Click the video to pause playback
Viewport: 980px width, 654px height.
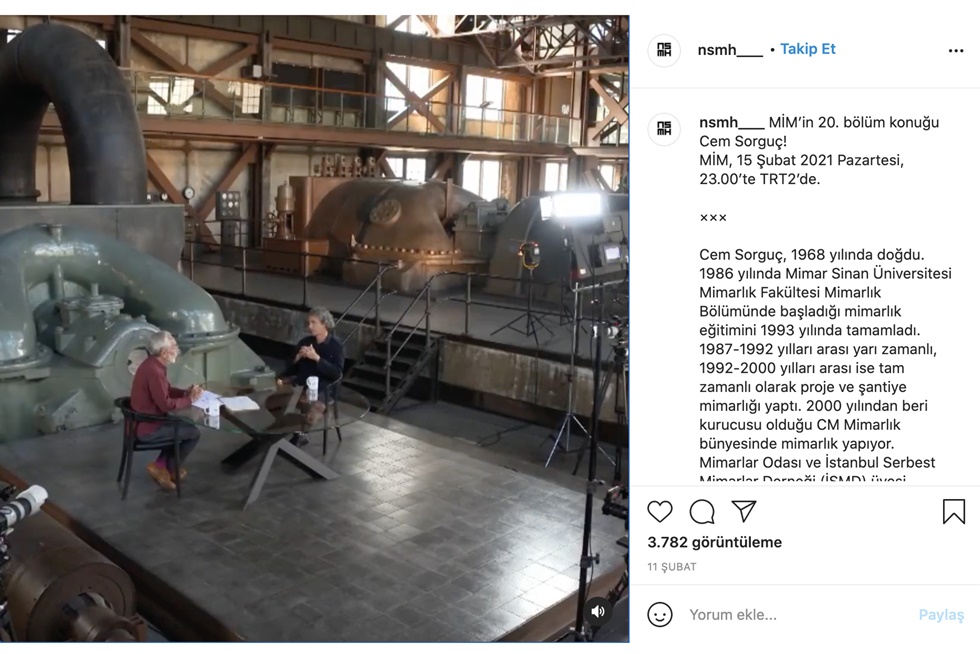pos(314,328)
